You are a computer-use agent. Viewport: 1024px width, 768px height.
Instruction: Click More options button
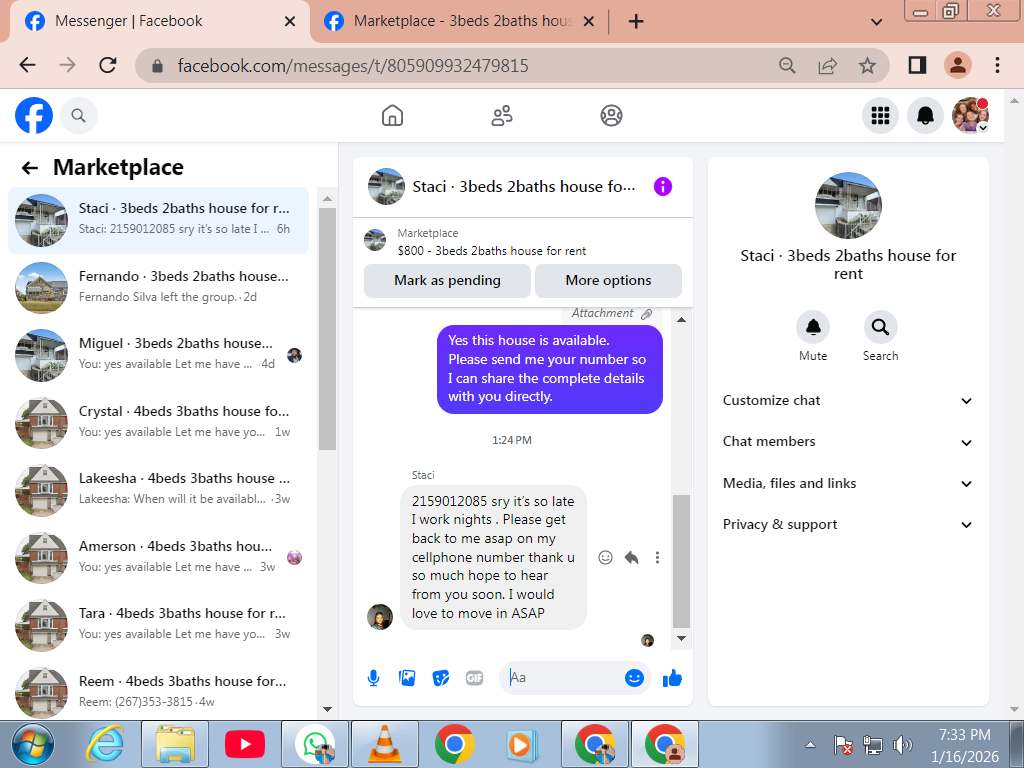[609, 281]
